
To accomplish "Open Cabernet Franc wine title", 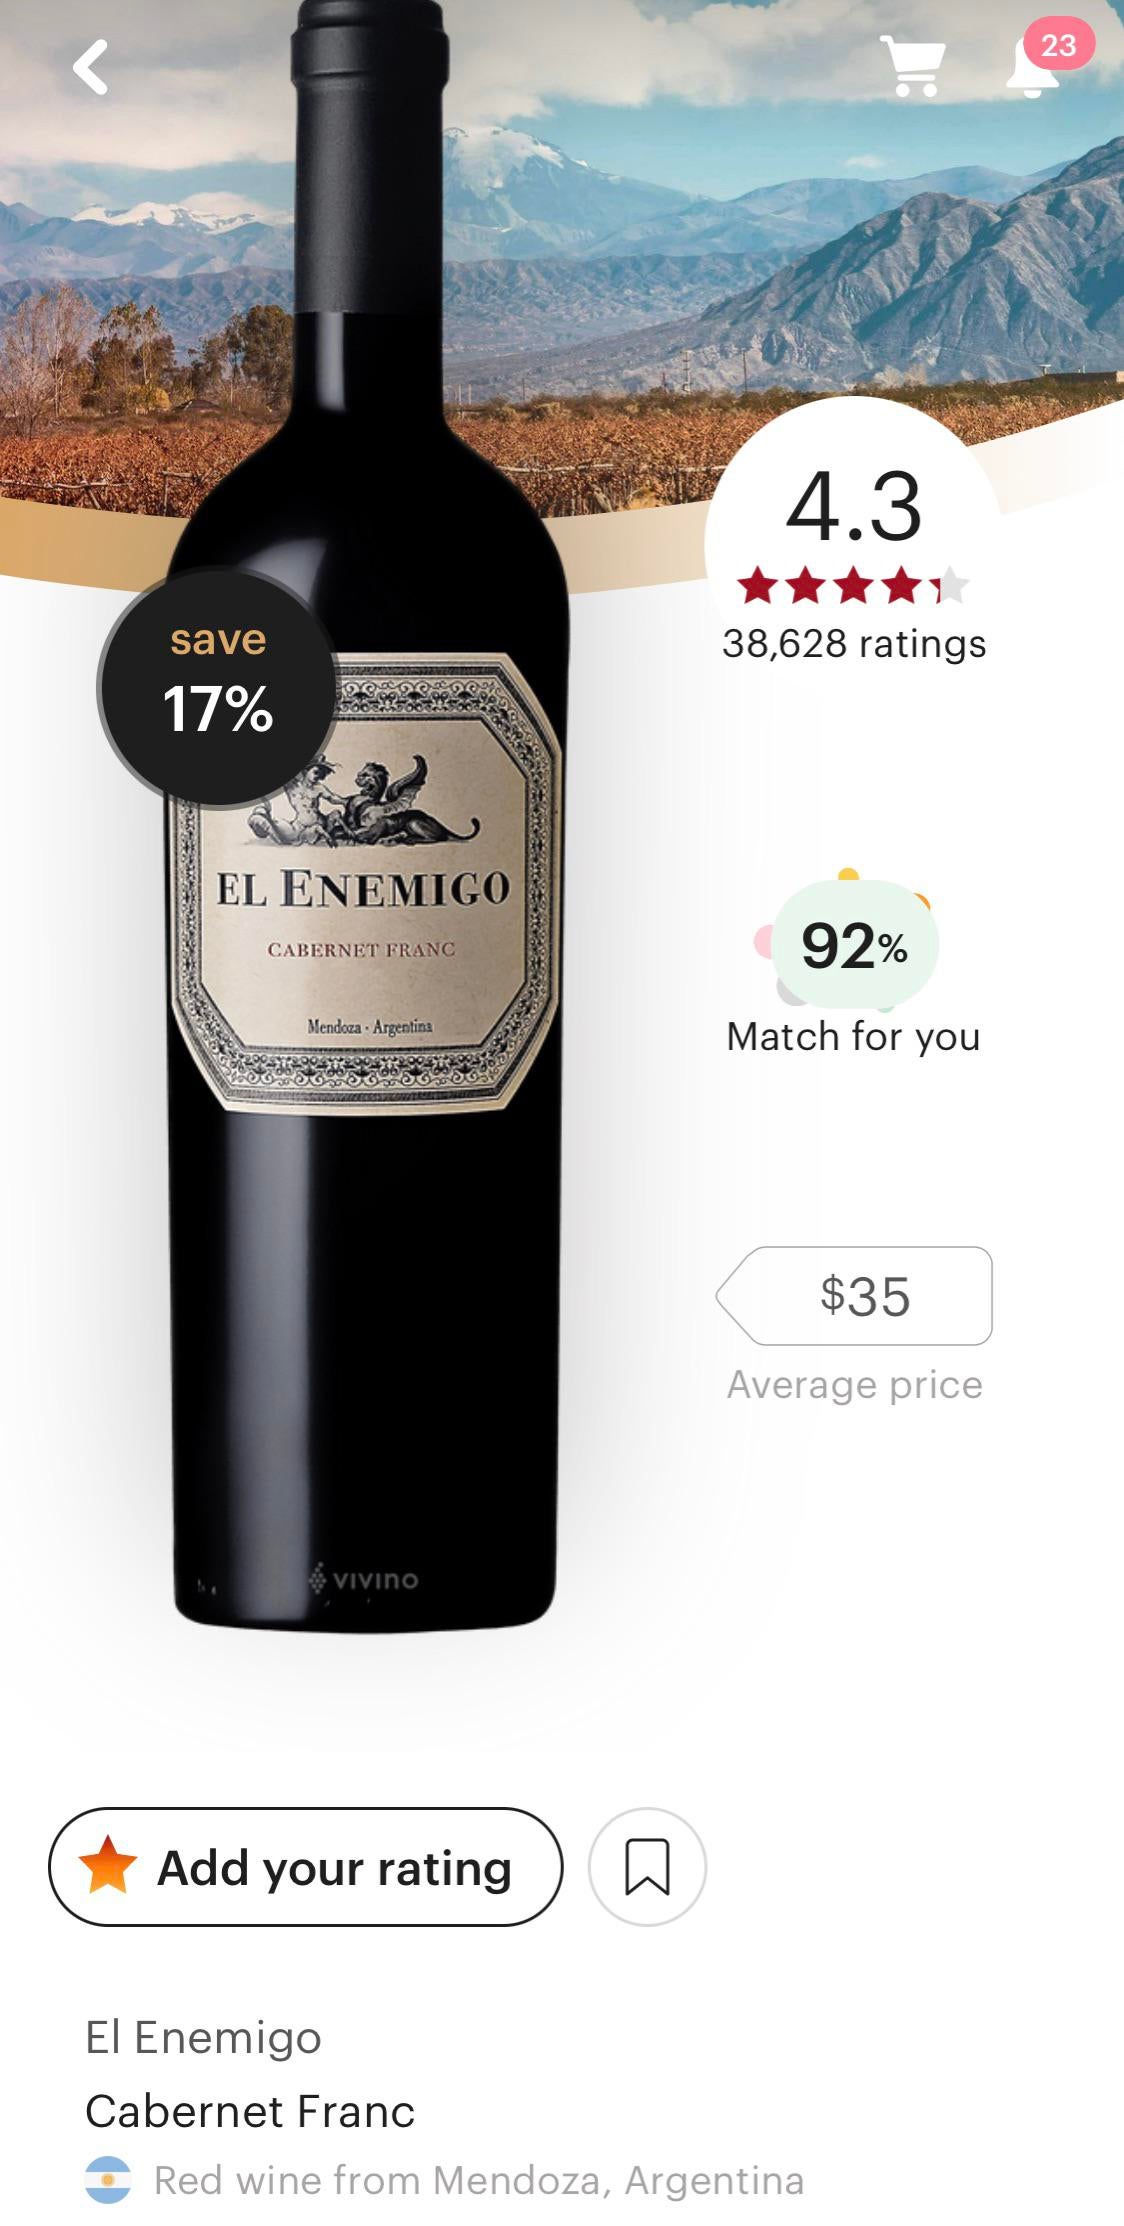I will [250, 2111].
